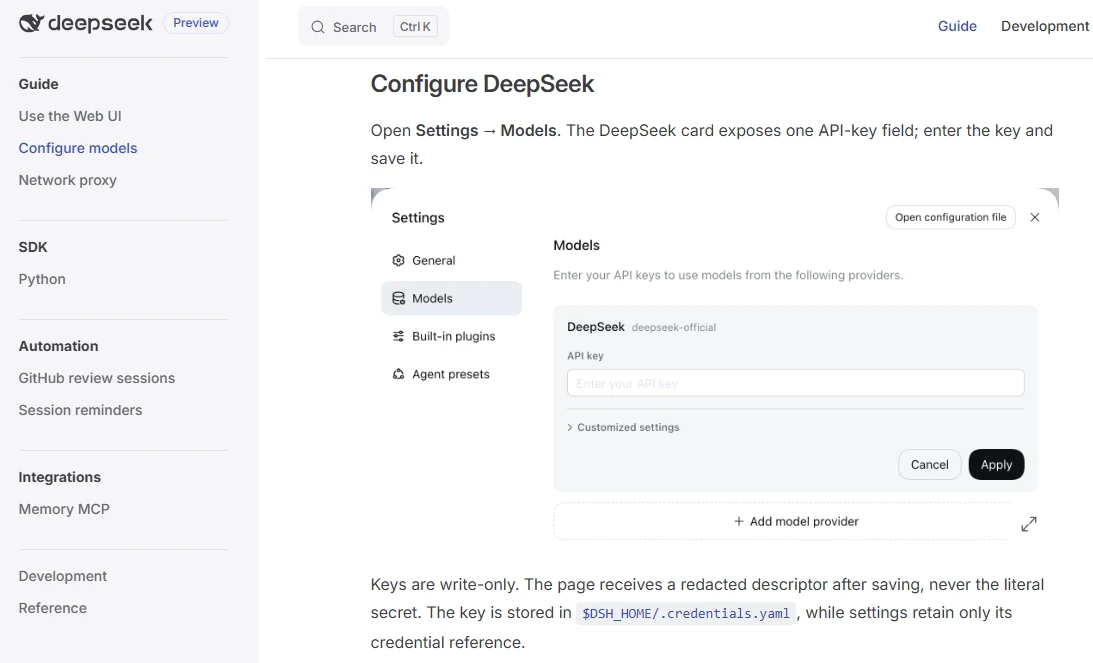Open the Guide top navigation tab
Screen dimensions: 1093x663
[x=957, y=26]
